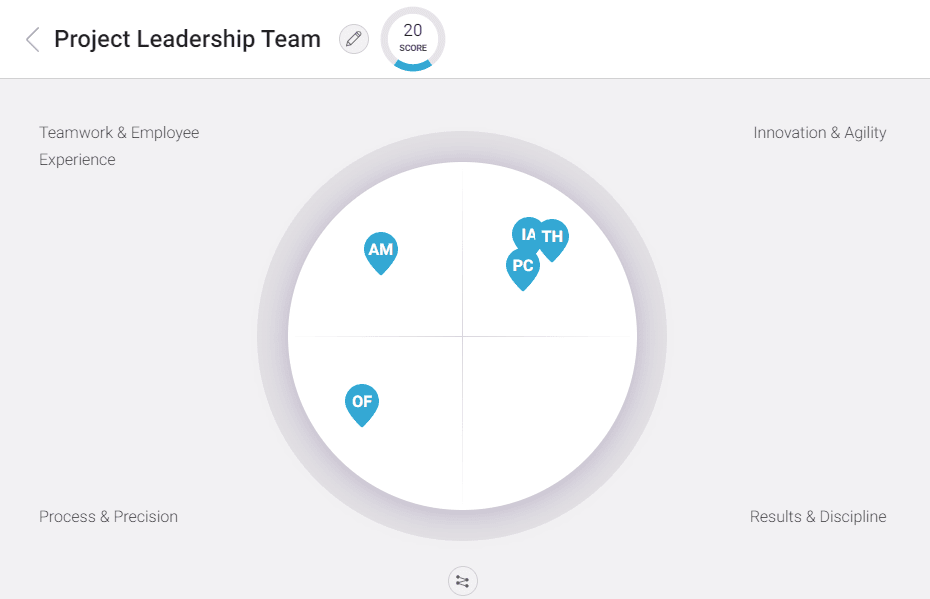Go back using the left chevron arrow

pyautogui.click(x=33, y=39)
